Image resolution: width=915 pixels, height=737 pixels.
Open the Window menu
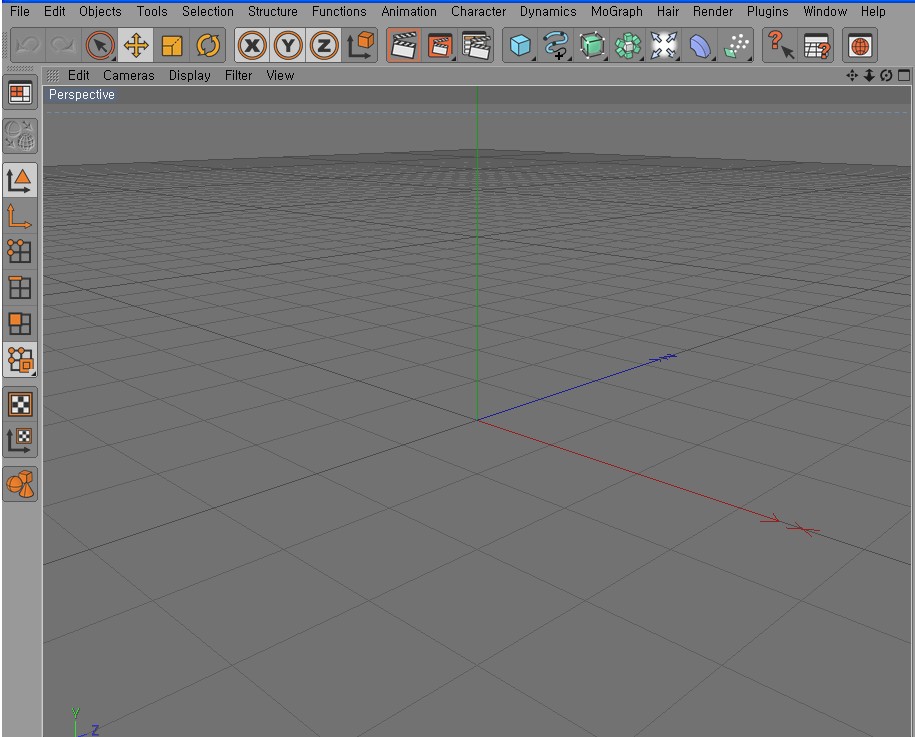(x=825, y=11)
